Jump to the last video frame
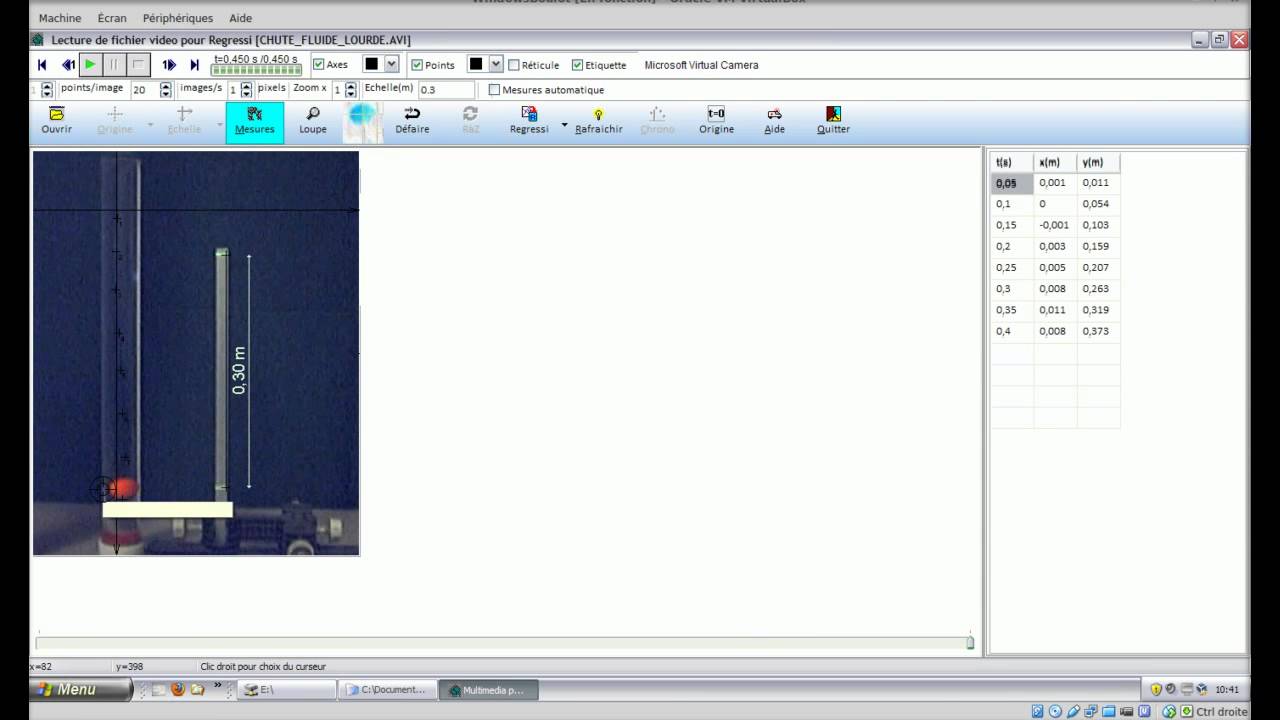Image resolution: width=1280 pixels, height=720 pixels. [x=195, y=65]
